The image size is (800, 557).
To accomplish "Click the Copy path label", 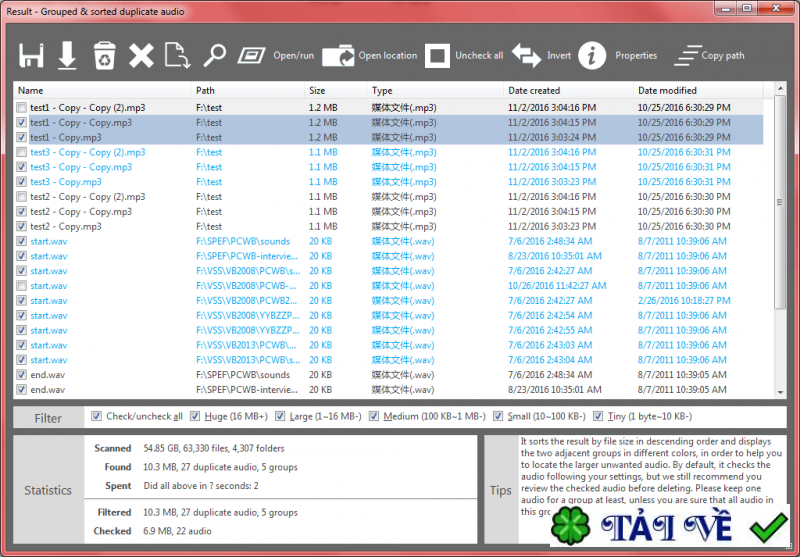I will tap(723, 56).
